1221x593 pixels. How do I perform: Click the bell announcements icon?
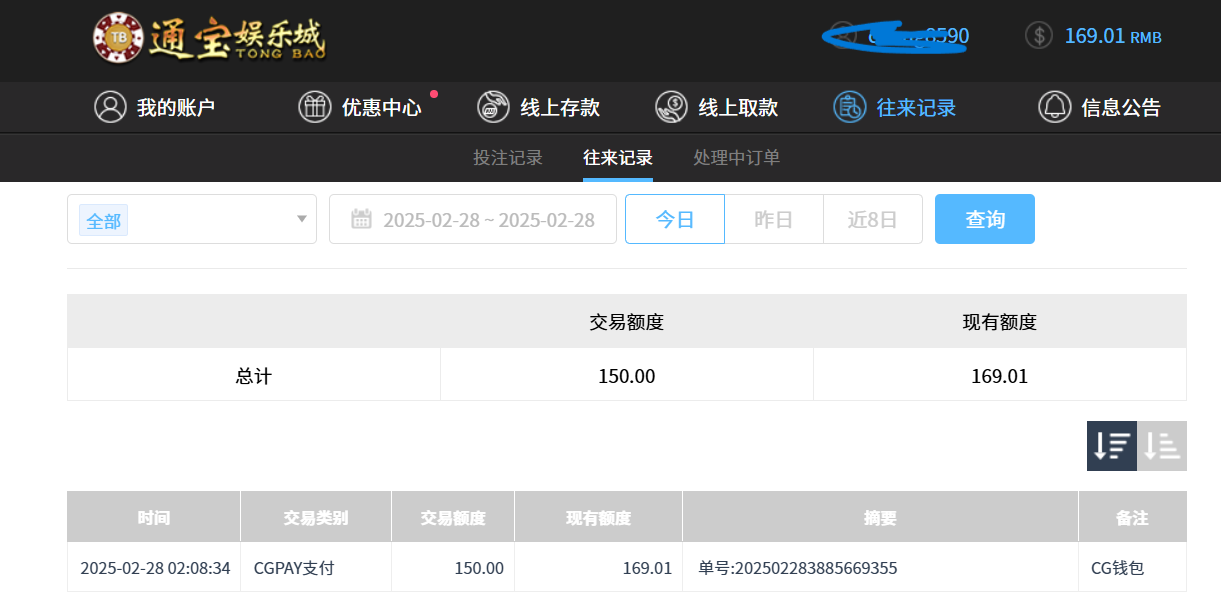click(x=1054, y=107)
